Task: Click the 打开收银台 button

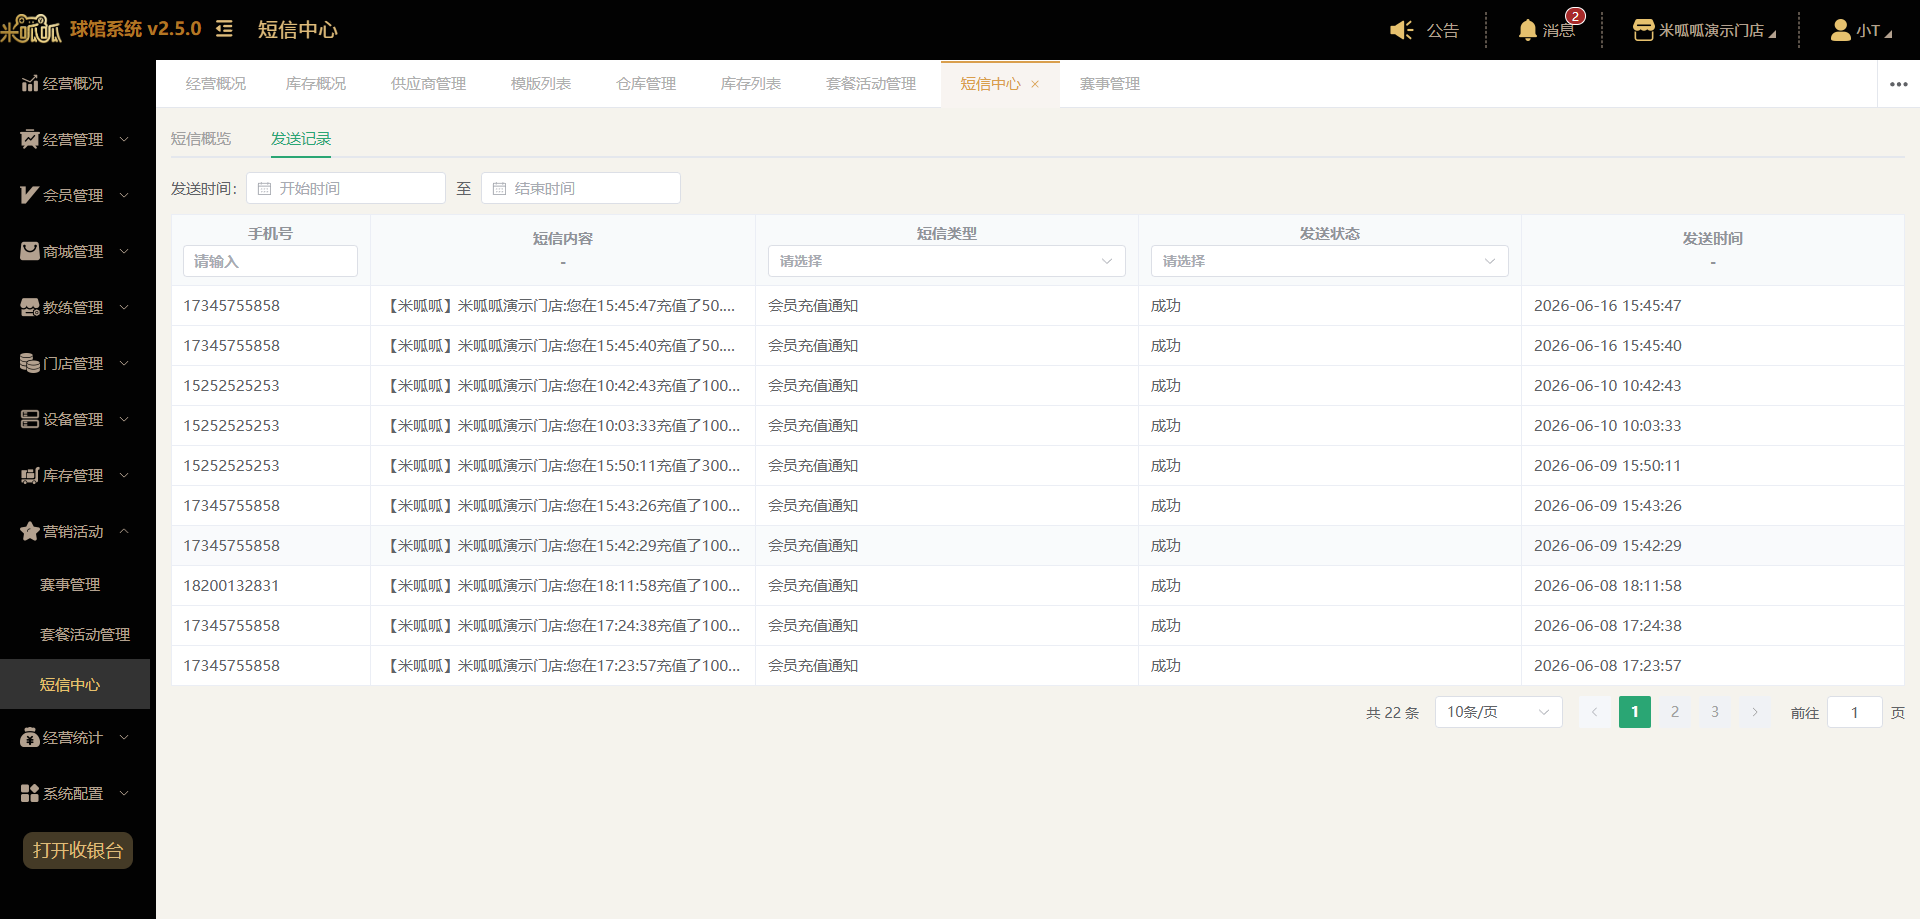Action: (x=78, y=850)
